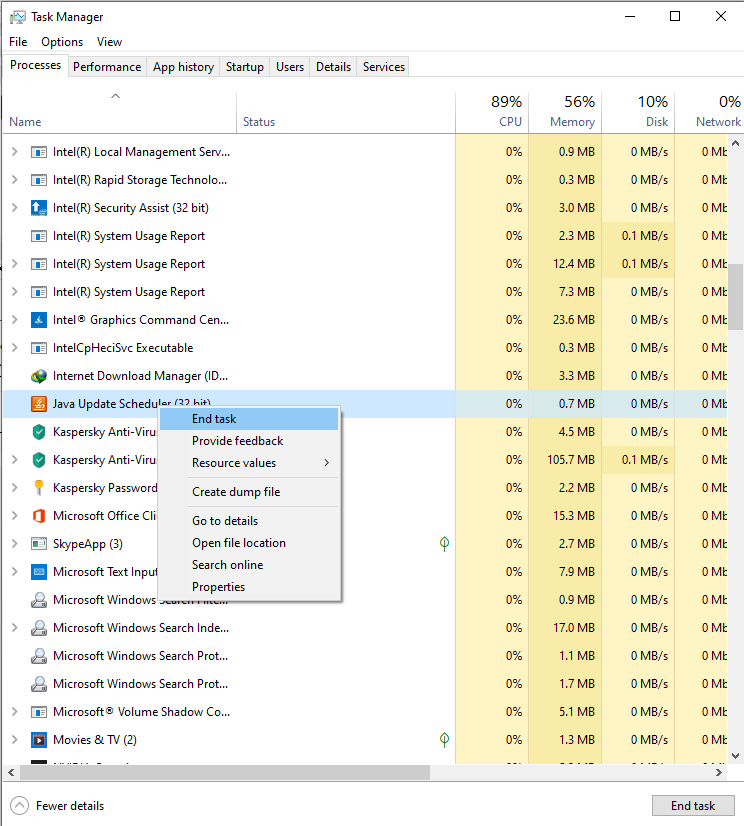Expand the SkypeApp (3) process group
The height and width of the screenshot is (826, 744).
tap(15, 543)
